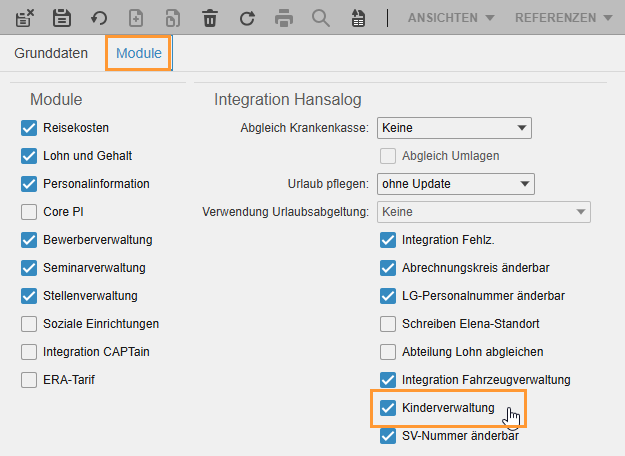Create a new record via the plus-page icon
Viewport: 625px width, 456px height.
[136, 18]
